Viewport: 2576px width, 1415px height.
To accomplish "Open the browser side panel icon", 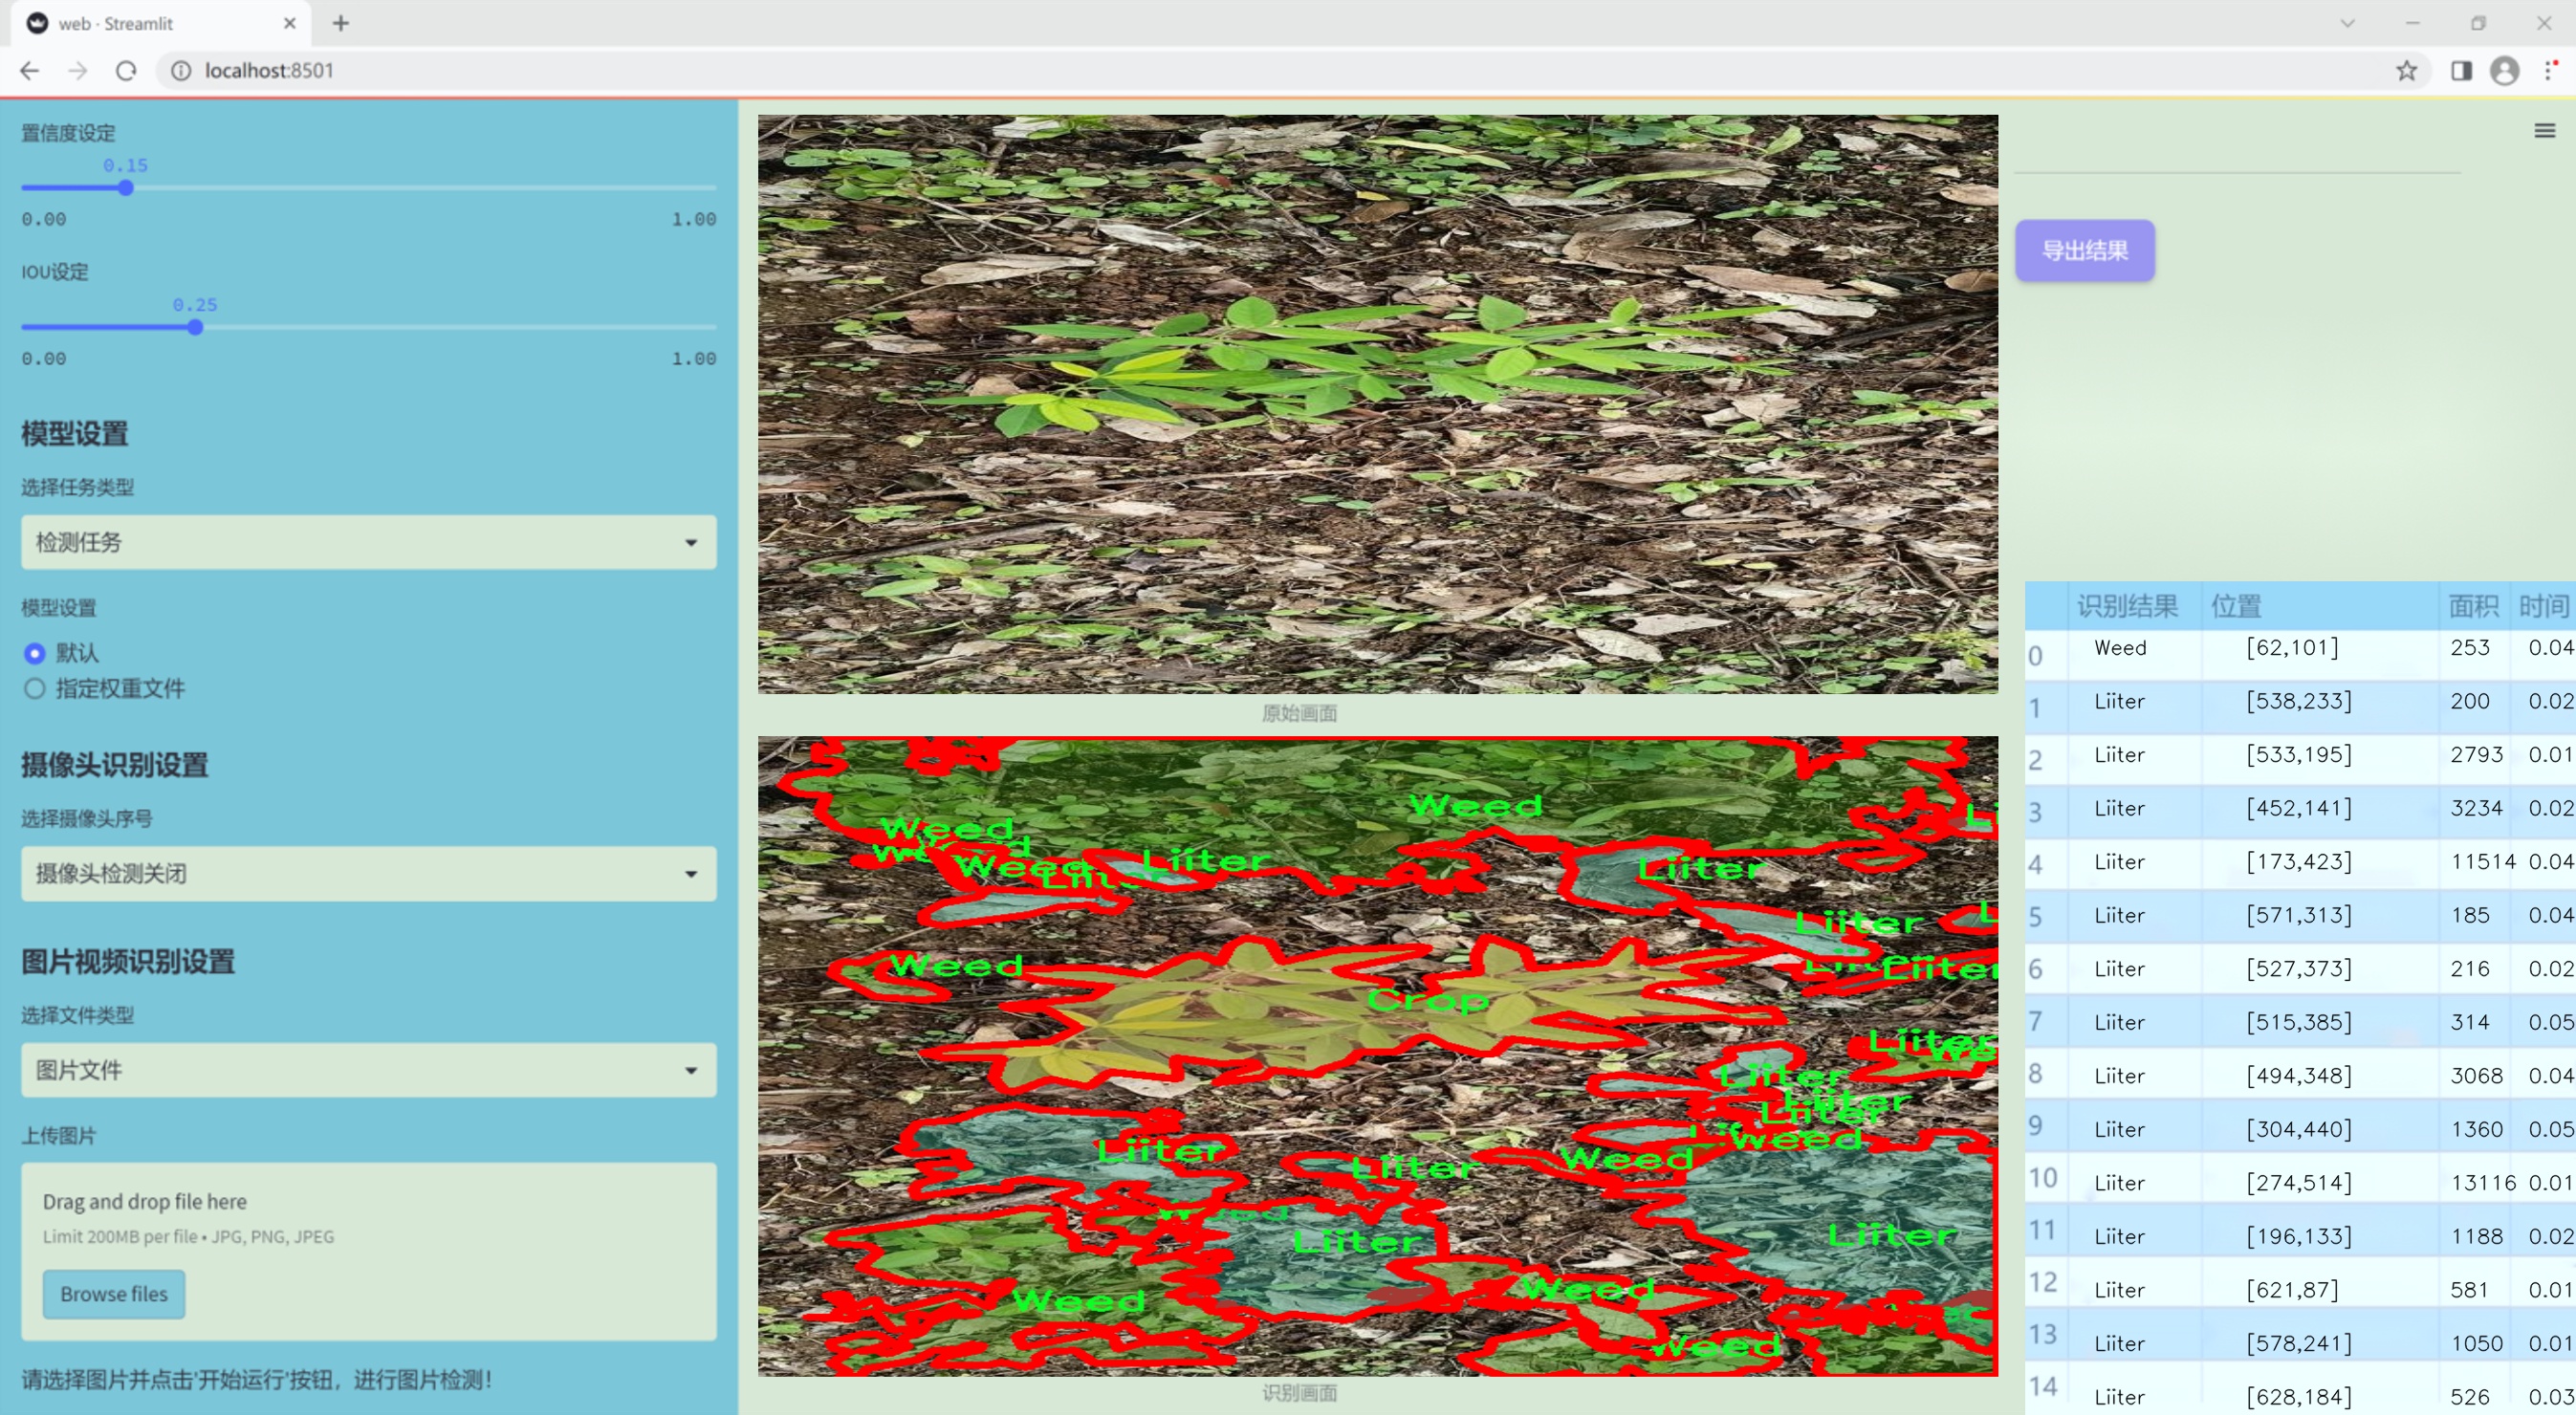I will point(2461,71).
